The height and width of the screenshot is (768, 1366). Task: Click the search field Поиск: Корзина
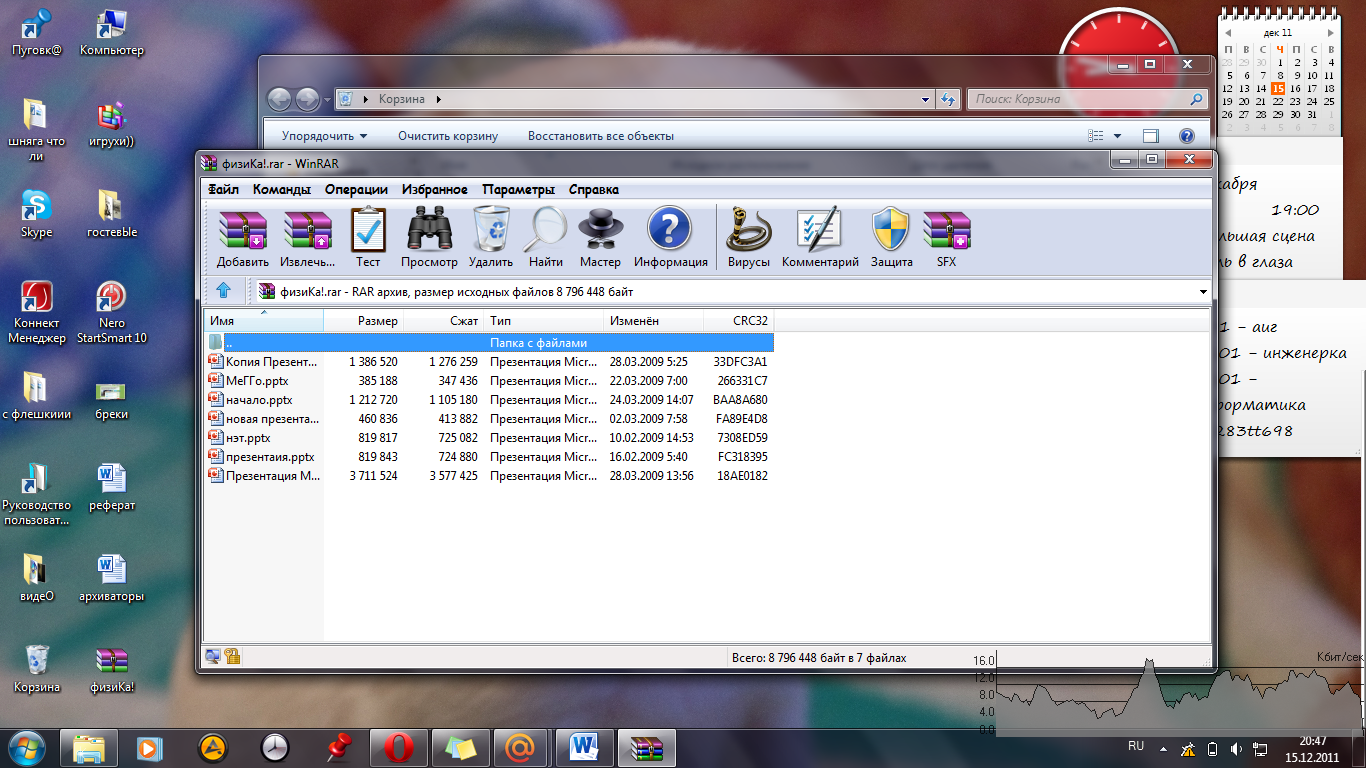(1086, 99)
